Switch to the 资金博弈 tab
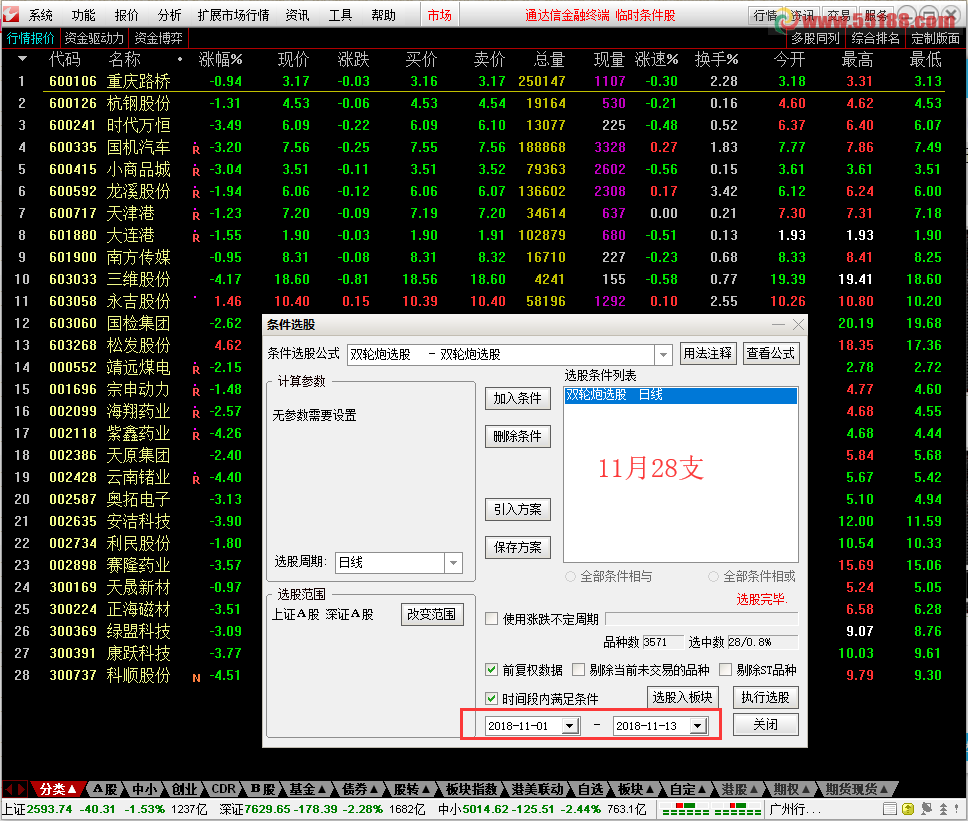Screen dimensions: 968x821 tap(158, 38)
